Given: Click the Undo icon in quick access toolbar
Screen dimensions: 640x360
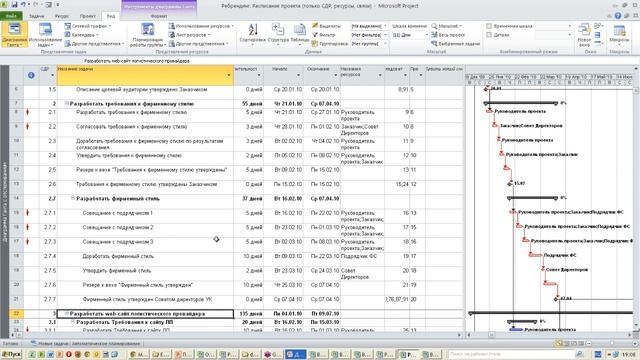Looking at the screenshot, I should [23, 5].
